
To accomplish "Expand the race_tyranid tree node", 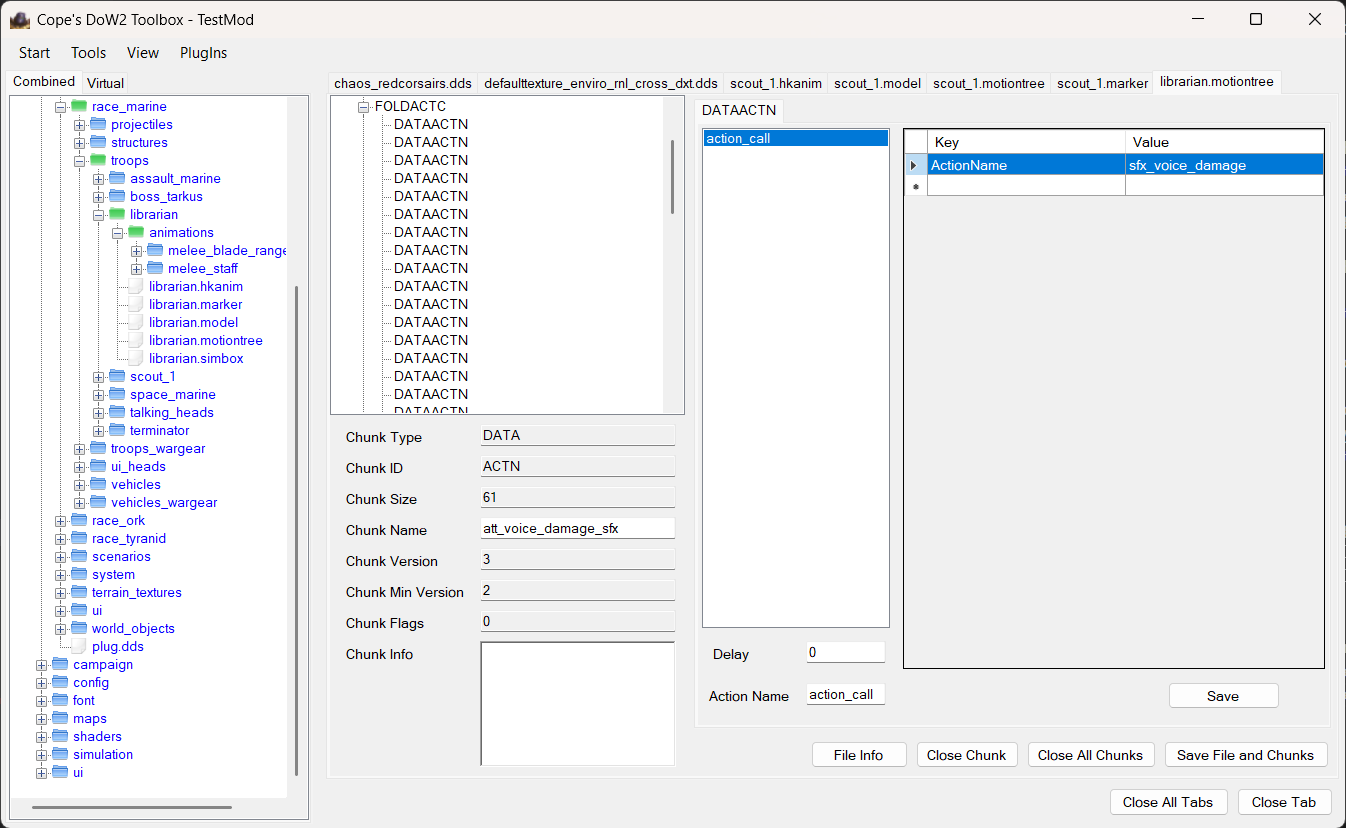I will pos(60,538).
